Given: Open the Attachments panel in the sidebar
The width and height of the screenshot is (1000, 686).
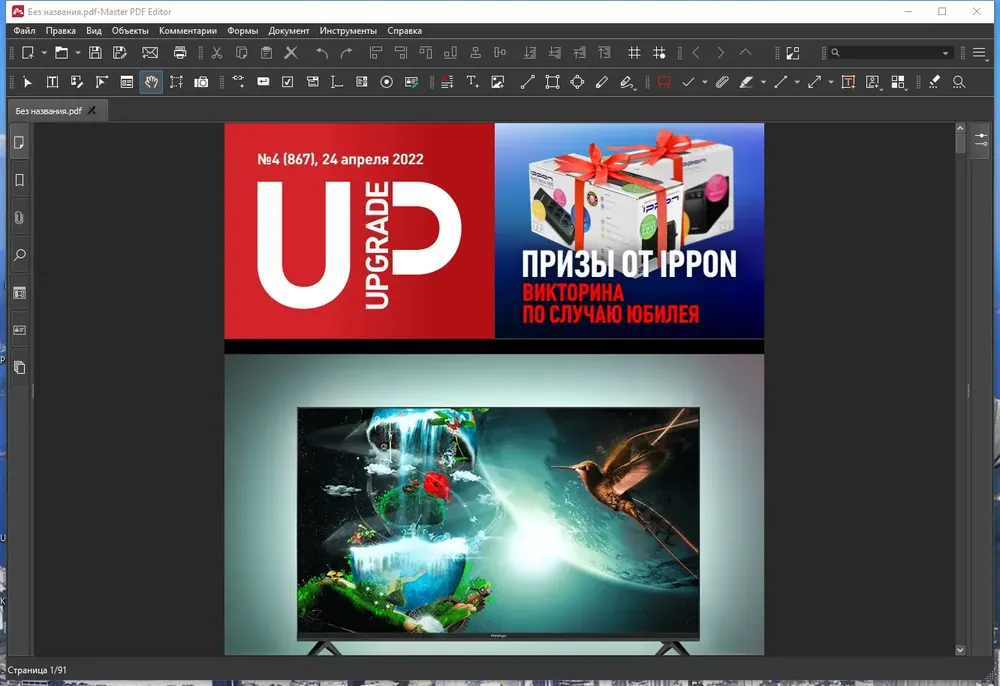Looking at the screenshot, I should [x=20, y=218].
